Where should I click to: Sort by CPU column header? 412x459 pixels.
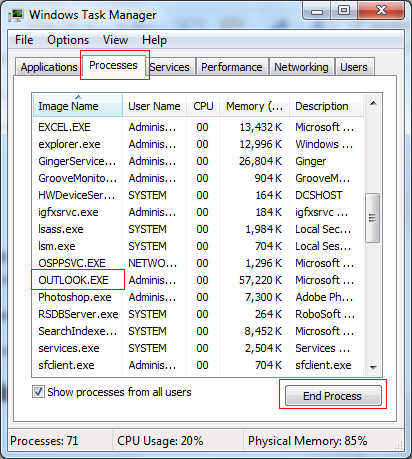203,106
